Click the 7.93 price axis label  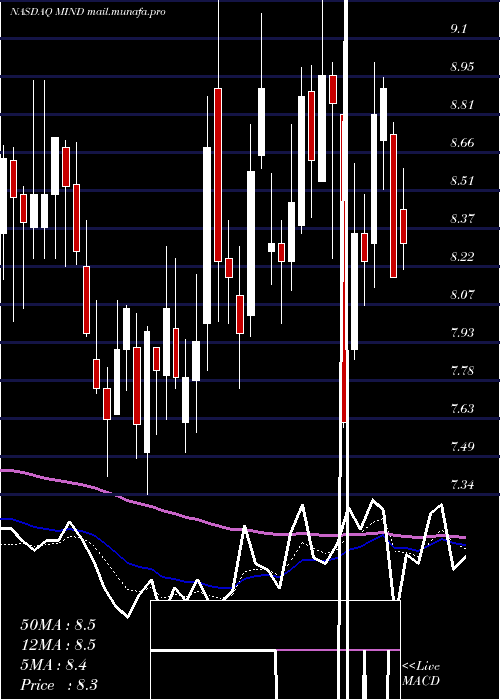coord(462,333)
